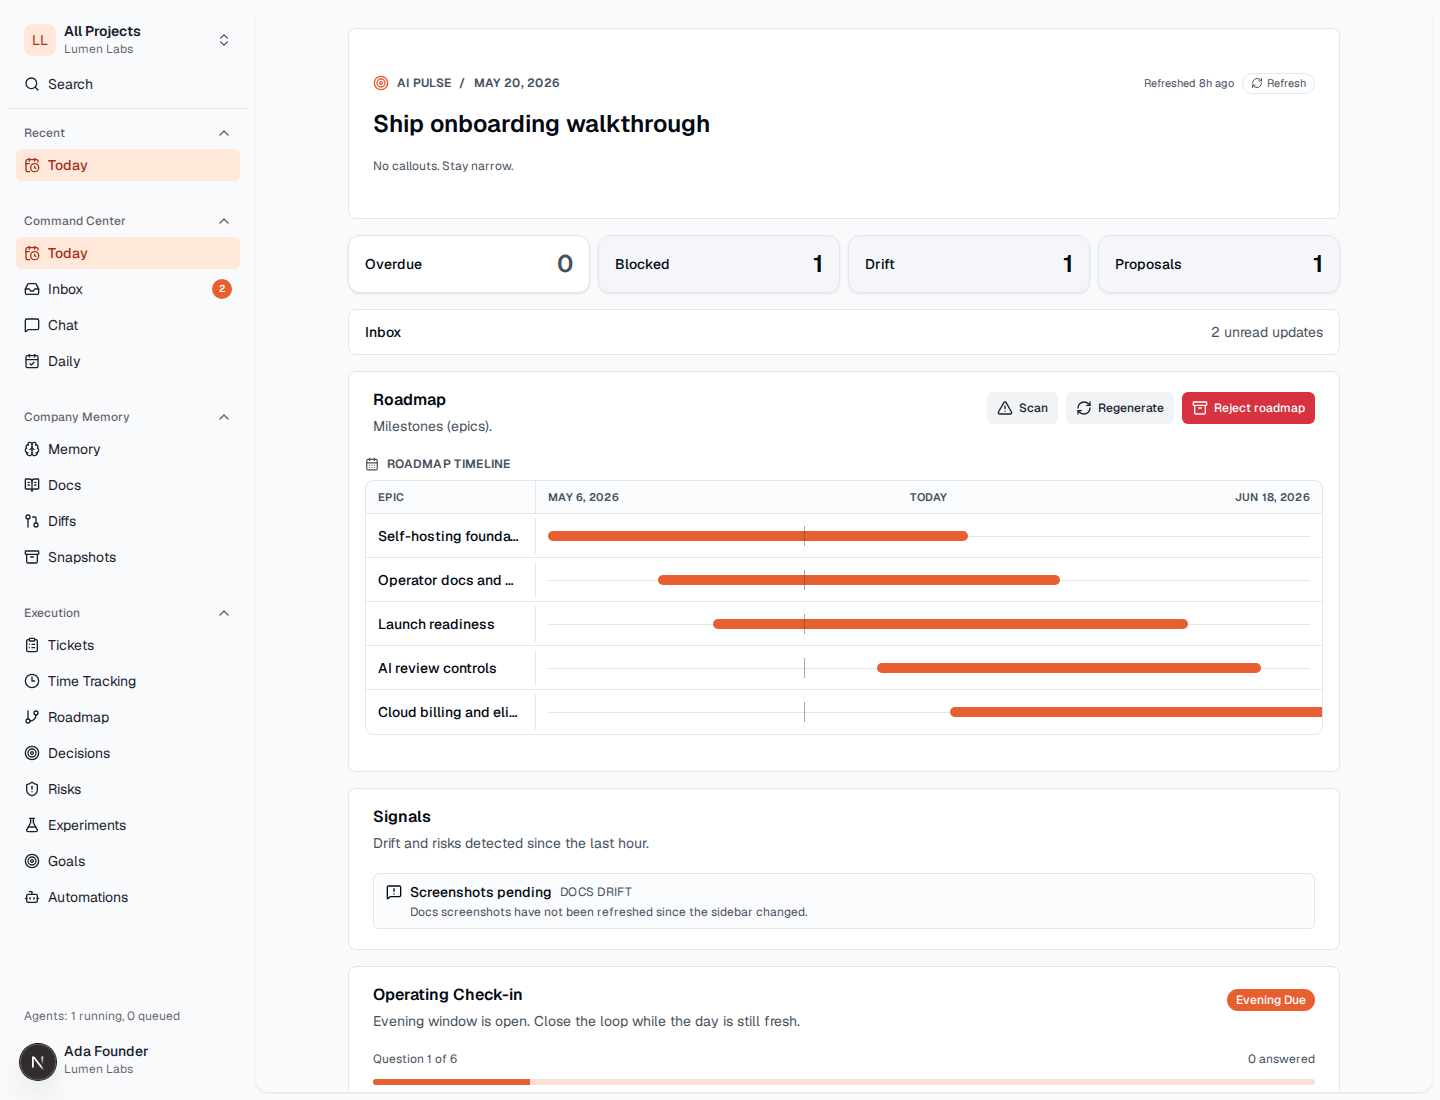This screenshot has width=1440, height=1100.
Task: Click the Regenerate roadmap button
Action: (x=1119, y=408)
